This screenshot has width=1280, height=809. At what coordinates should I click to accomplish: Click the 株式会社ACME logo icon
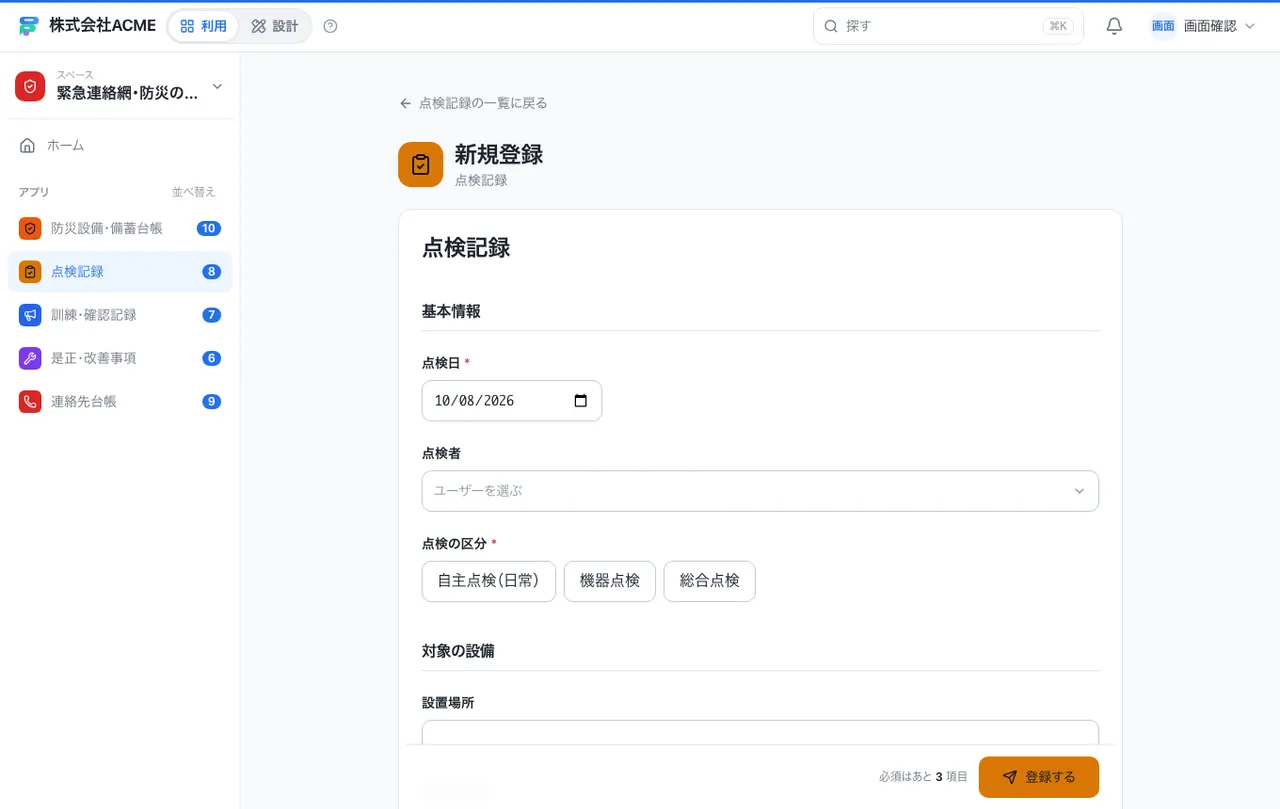pyautogui.click(x=28, y=26)
